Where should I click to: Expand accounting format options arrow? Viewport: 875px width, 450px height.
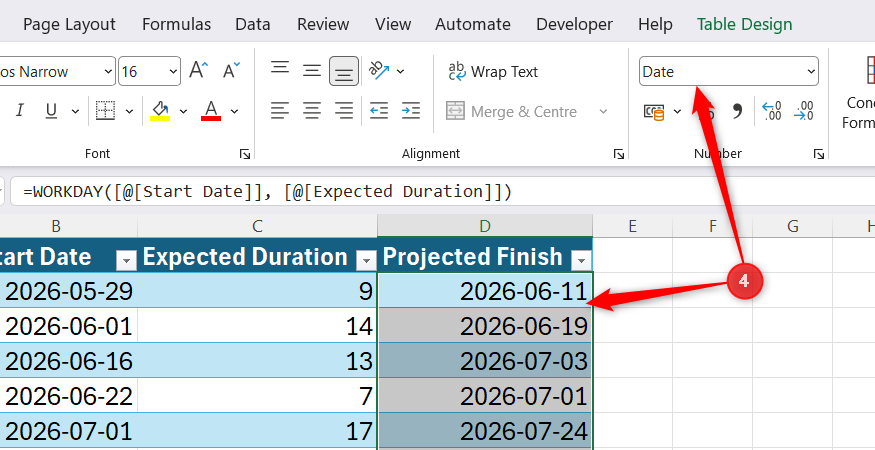click(677, 112)
